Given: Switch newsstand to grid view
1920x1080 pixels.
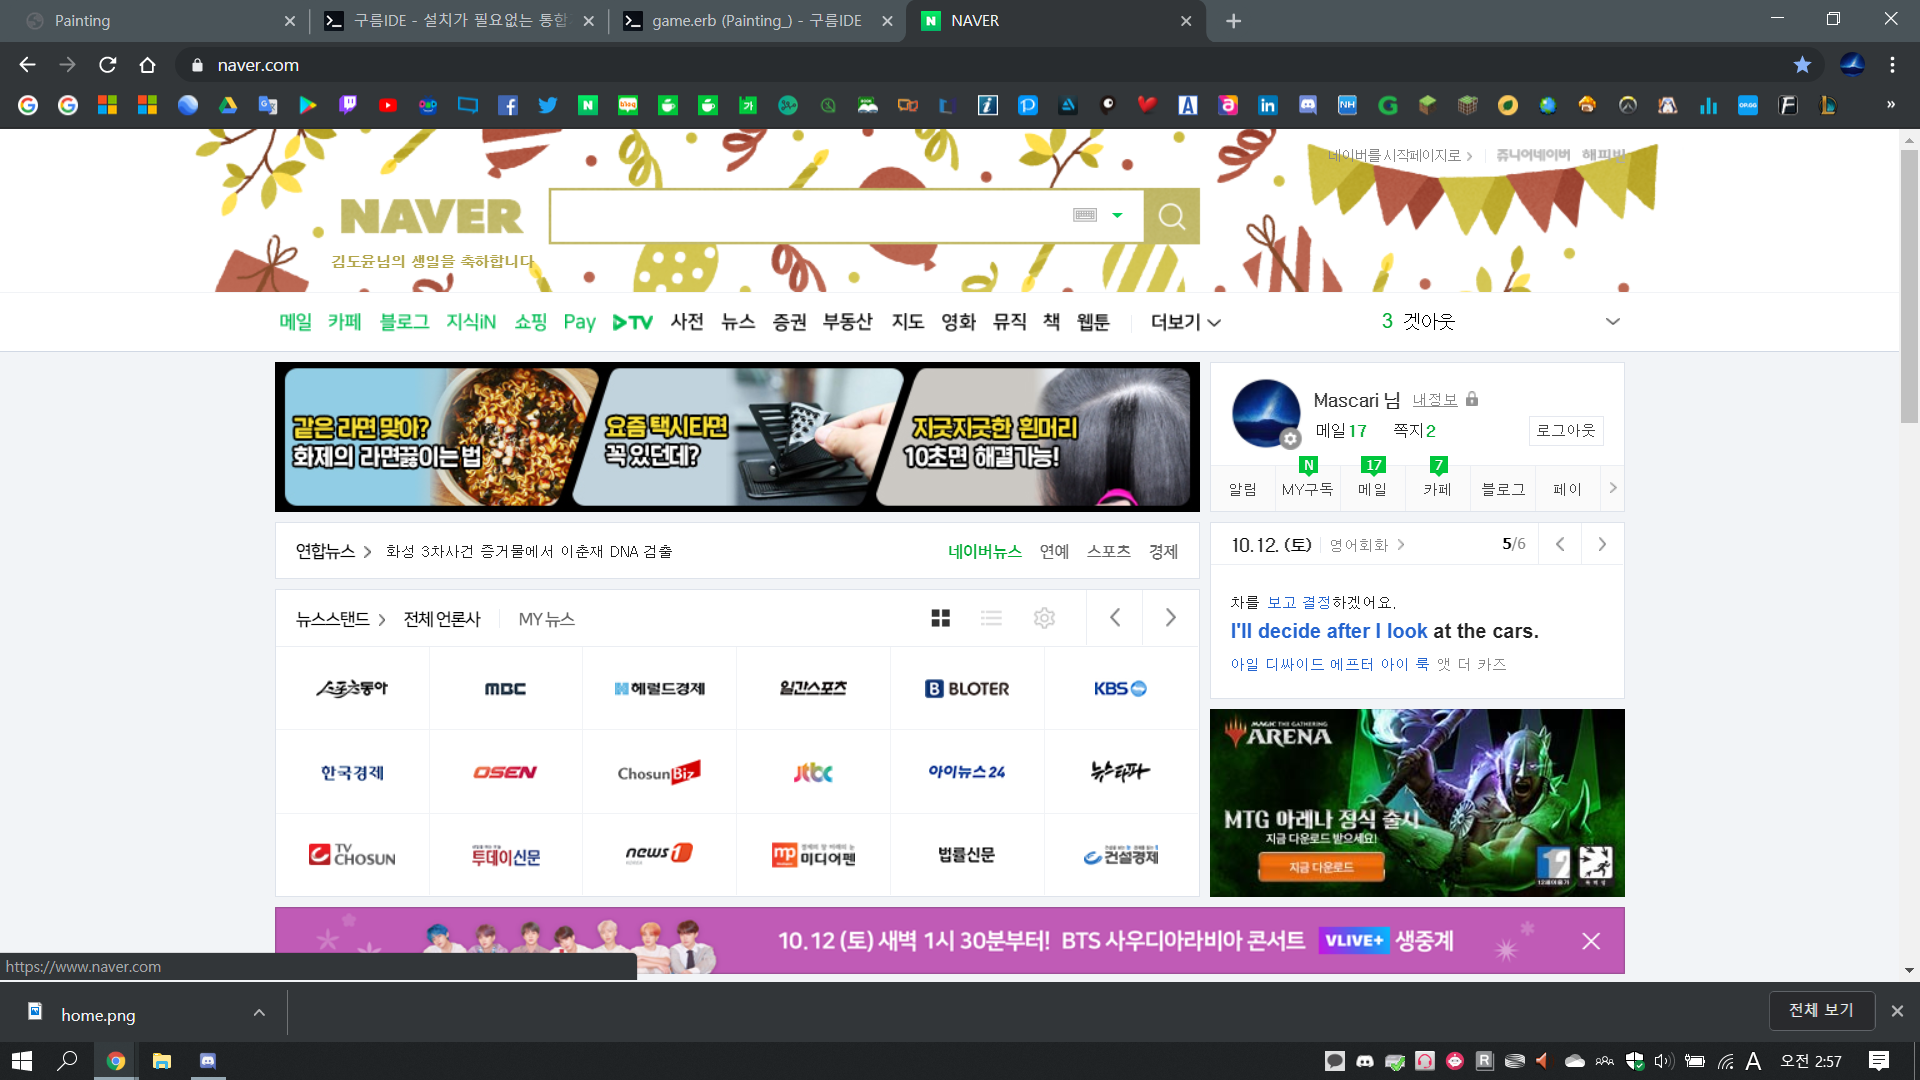Looking at the screenshot, I should point(940,618).
